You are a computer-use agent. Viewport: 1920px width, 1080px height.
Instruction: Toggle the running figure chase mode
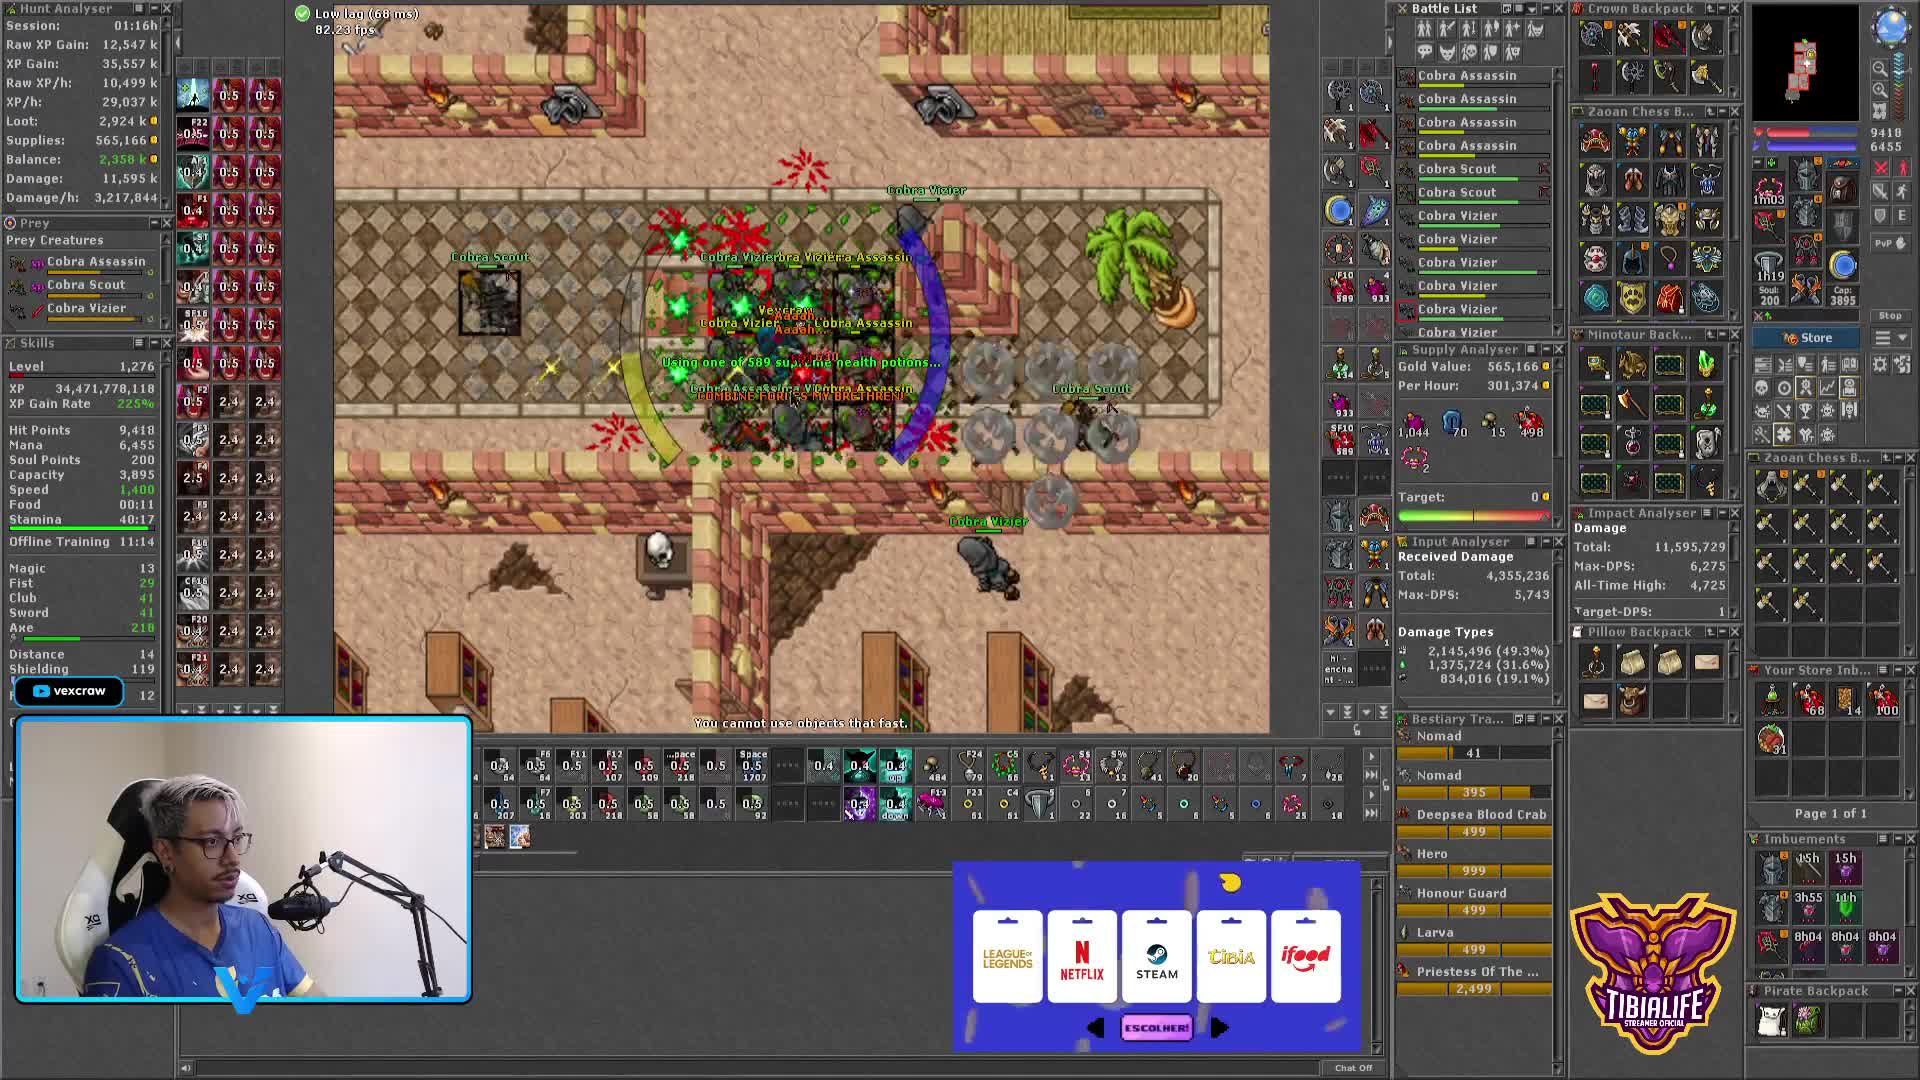point(1903,191)
